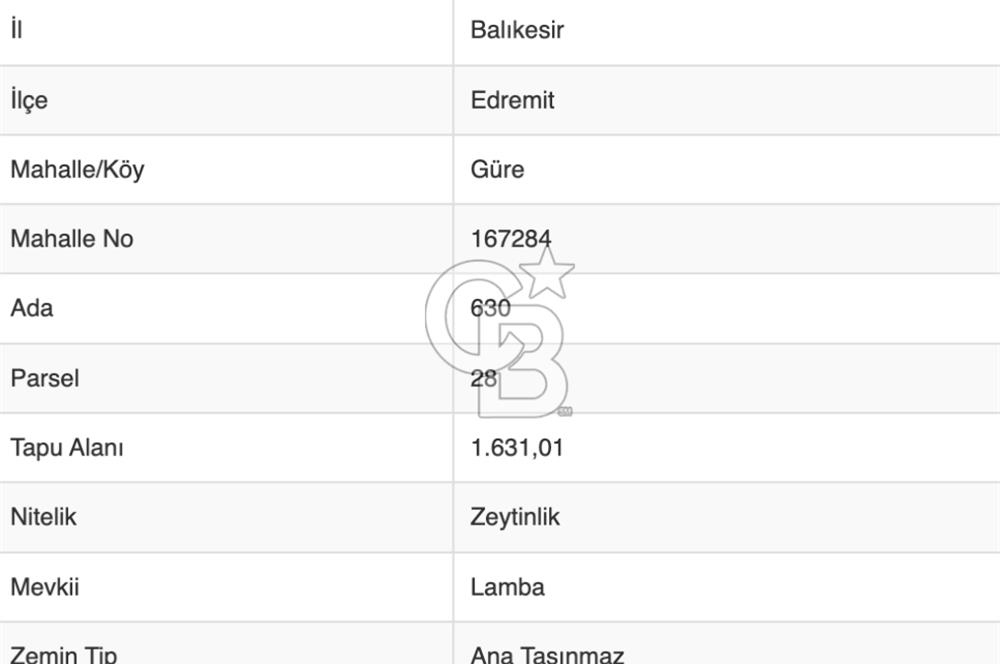Click the Parsel row label
This screenshot has height=664, width=1000.
tap(44, 378)
